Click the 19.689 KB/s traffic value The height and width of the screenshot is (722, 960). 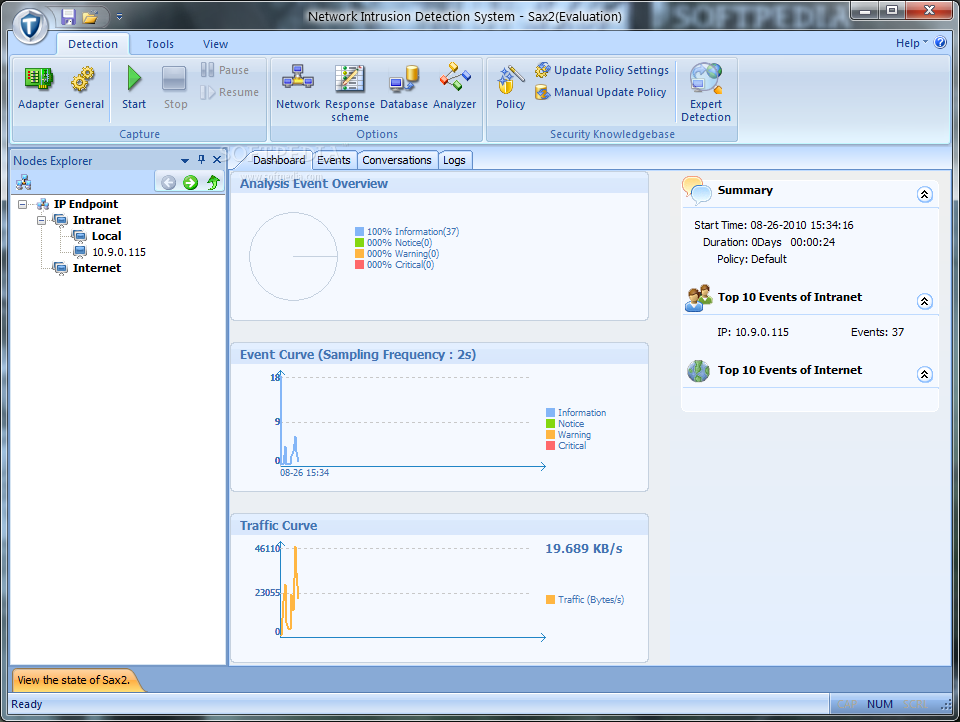pos(583,549)
